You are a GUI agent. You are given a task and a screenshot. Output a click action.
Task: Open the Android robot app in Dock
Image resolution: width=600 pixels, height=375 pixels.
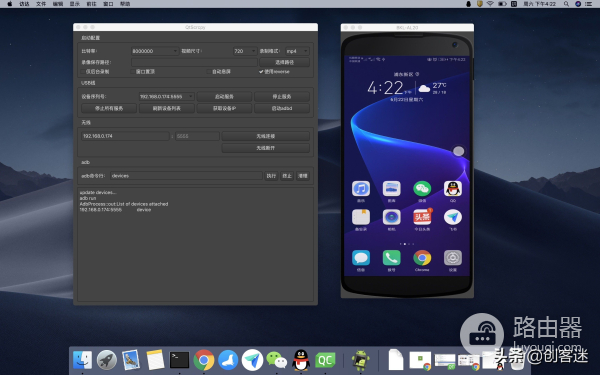360,360
